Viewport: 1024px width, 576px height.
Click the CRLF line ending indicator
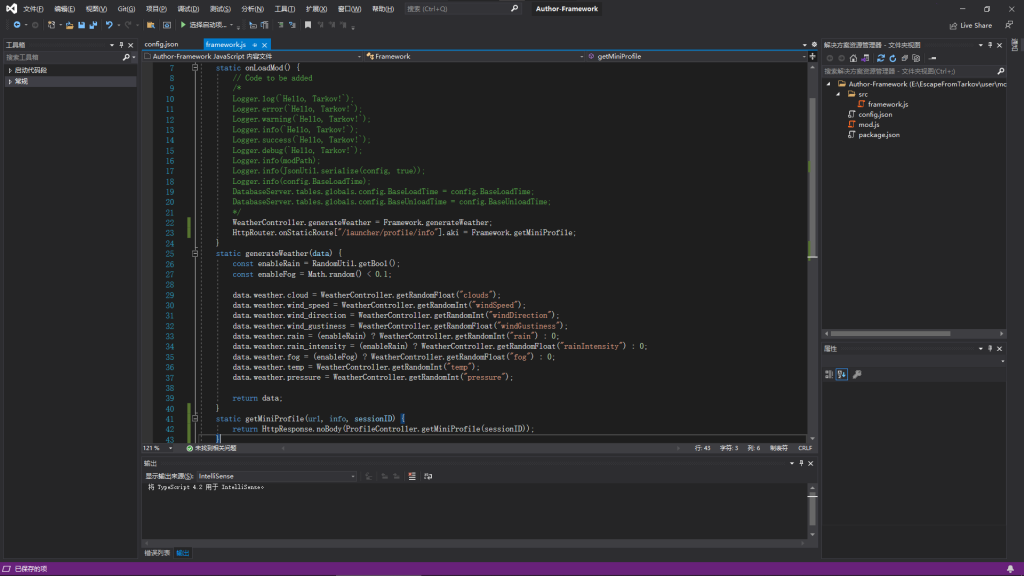tap(805, 448)
